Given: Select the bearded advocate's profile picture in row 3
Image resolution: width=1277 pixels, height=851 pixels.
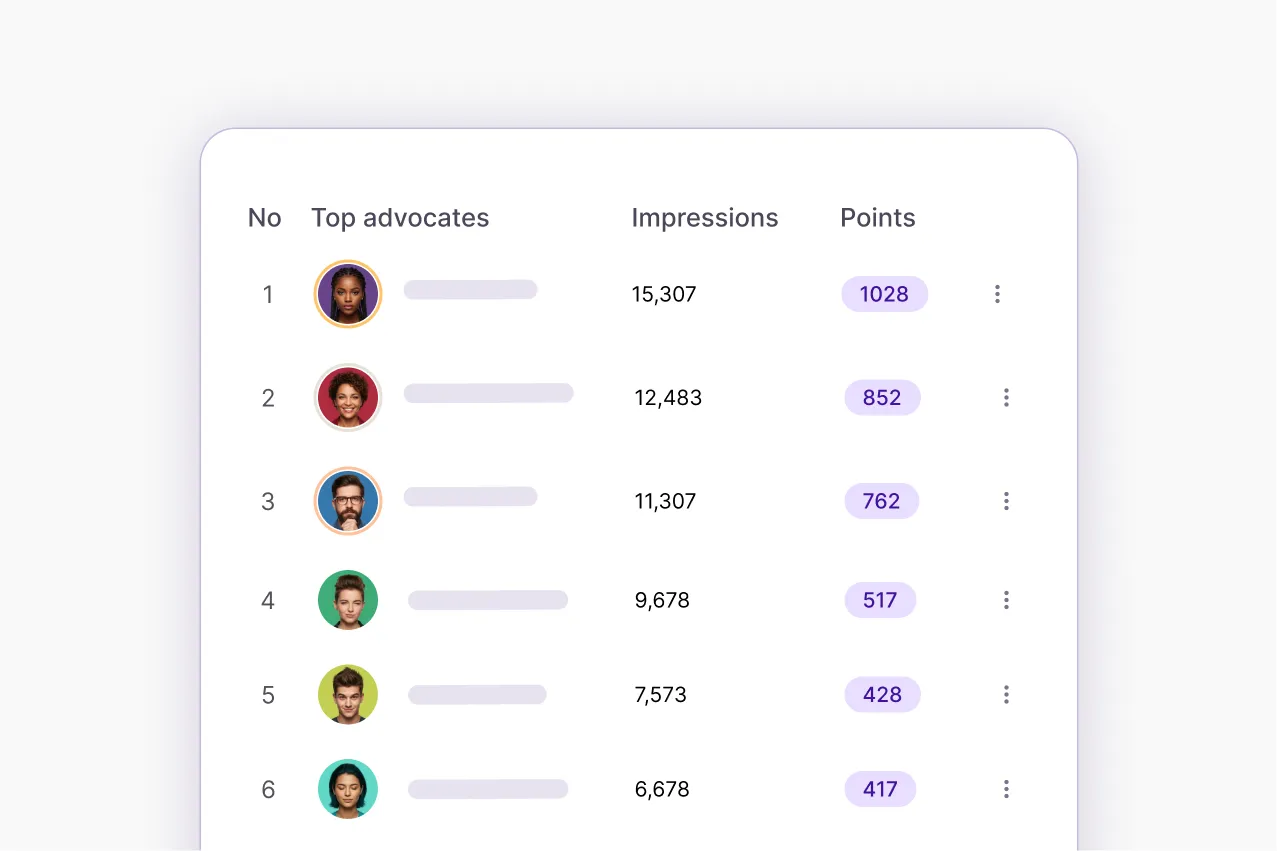Looking at the screenshot, I should point(347,501).
